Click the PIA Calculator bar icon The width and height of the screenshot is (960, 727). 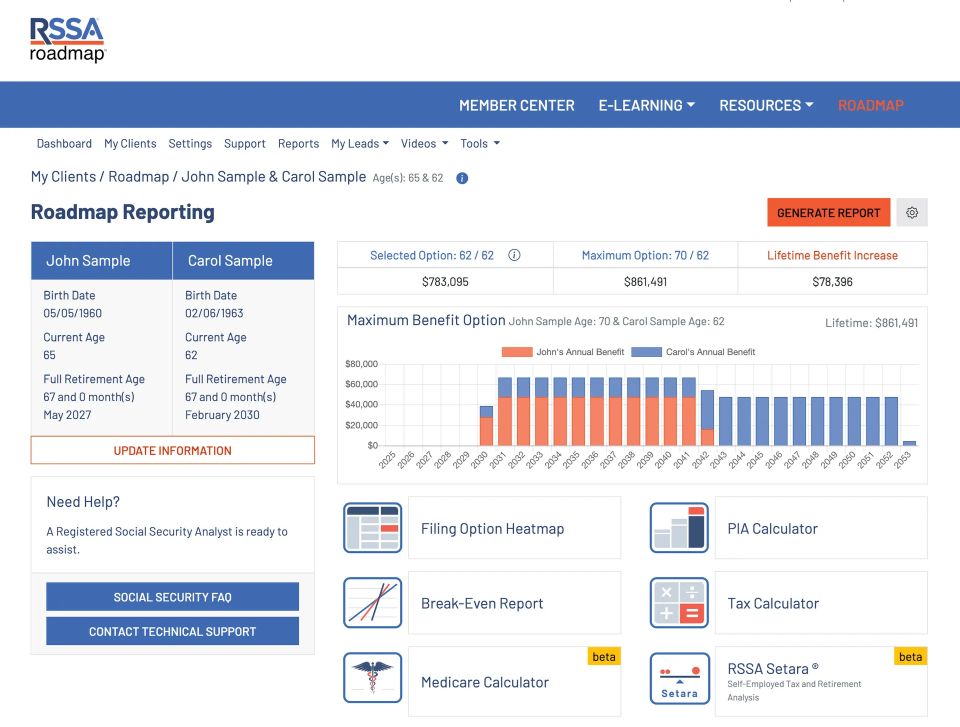pos(679,528)
